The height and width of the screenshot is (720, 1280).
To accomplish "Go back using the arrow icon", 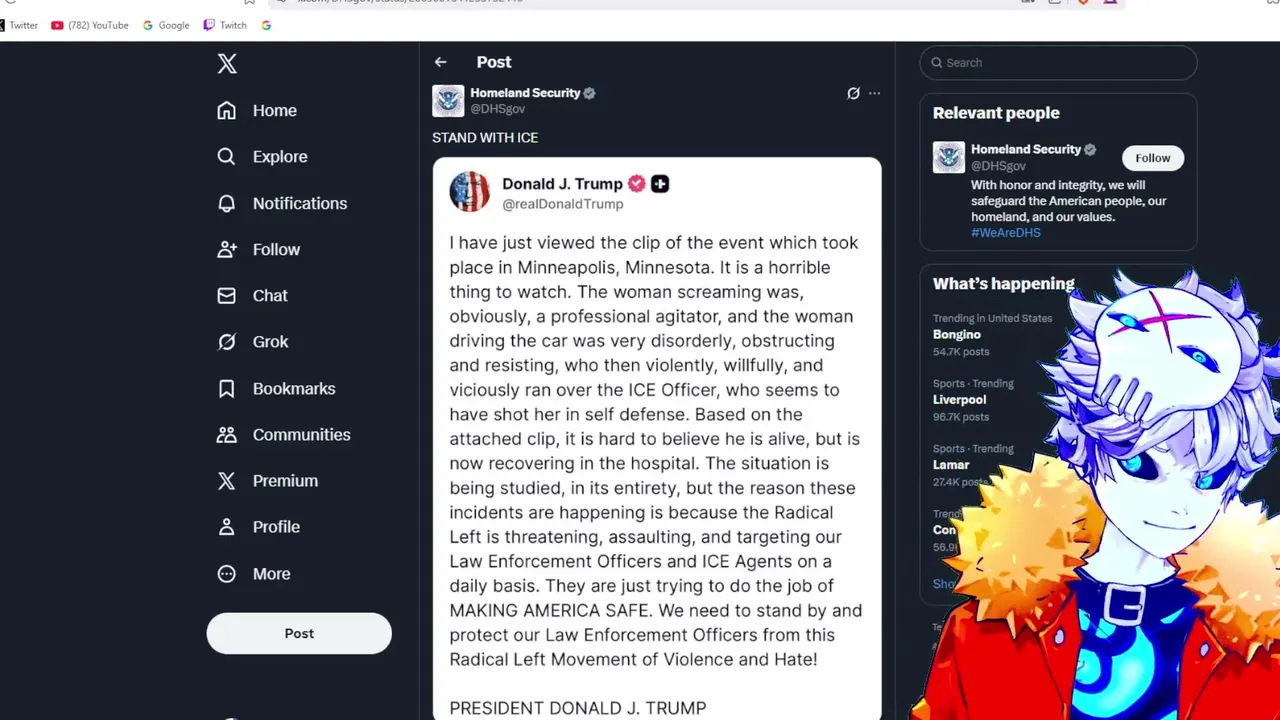I will (440, 62).
